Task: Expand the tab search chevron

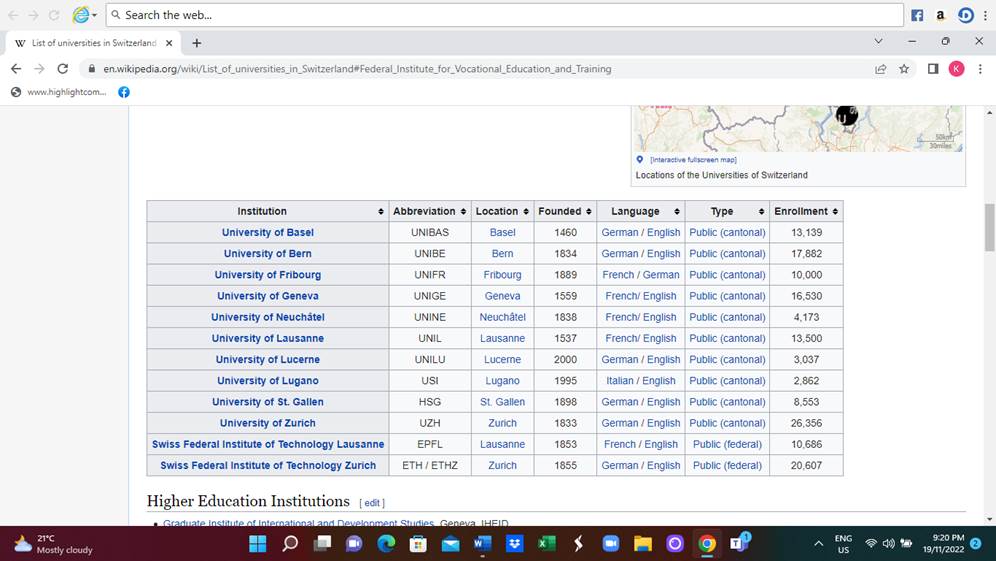Action: (x=878, y=41)
